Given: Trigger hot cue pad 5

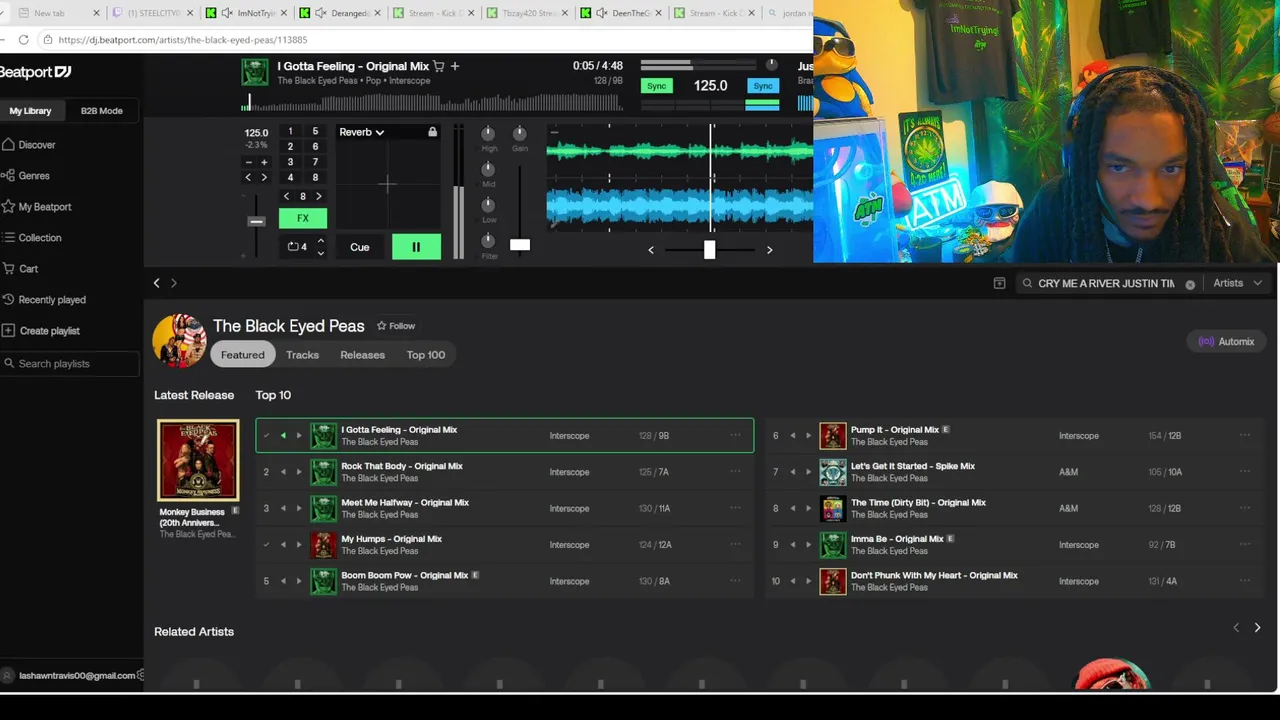Looking at the screenshot, I should click(315, 131).
